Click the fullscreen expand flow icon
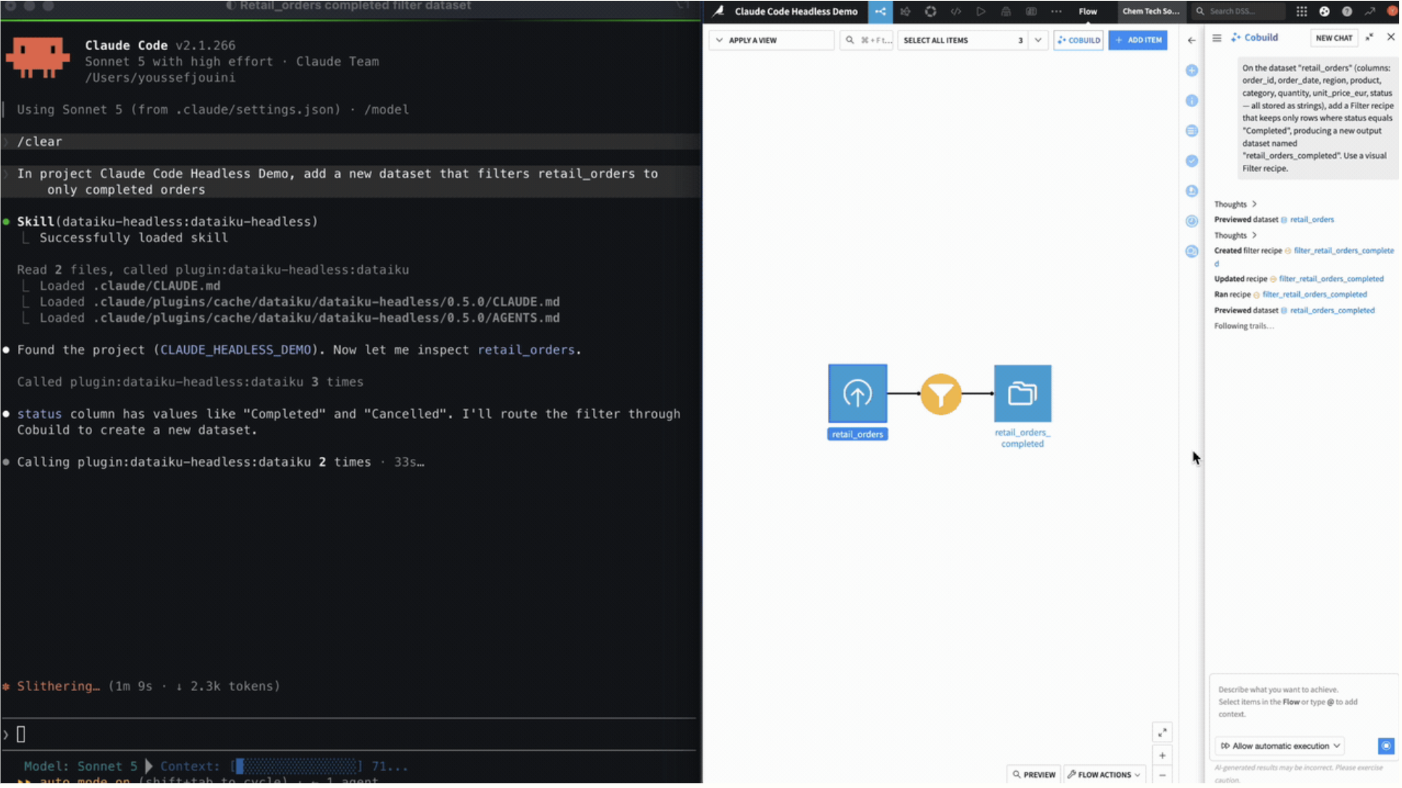This screenshot has width=1402, height=788. 1162,733
